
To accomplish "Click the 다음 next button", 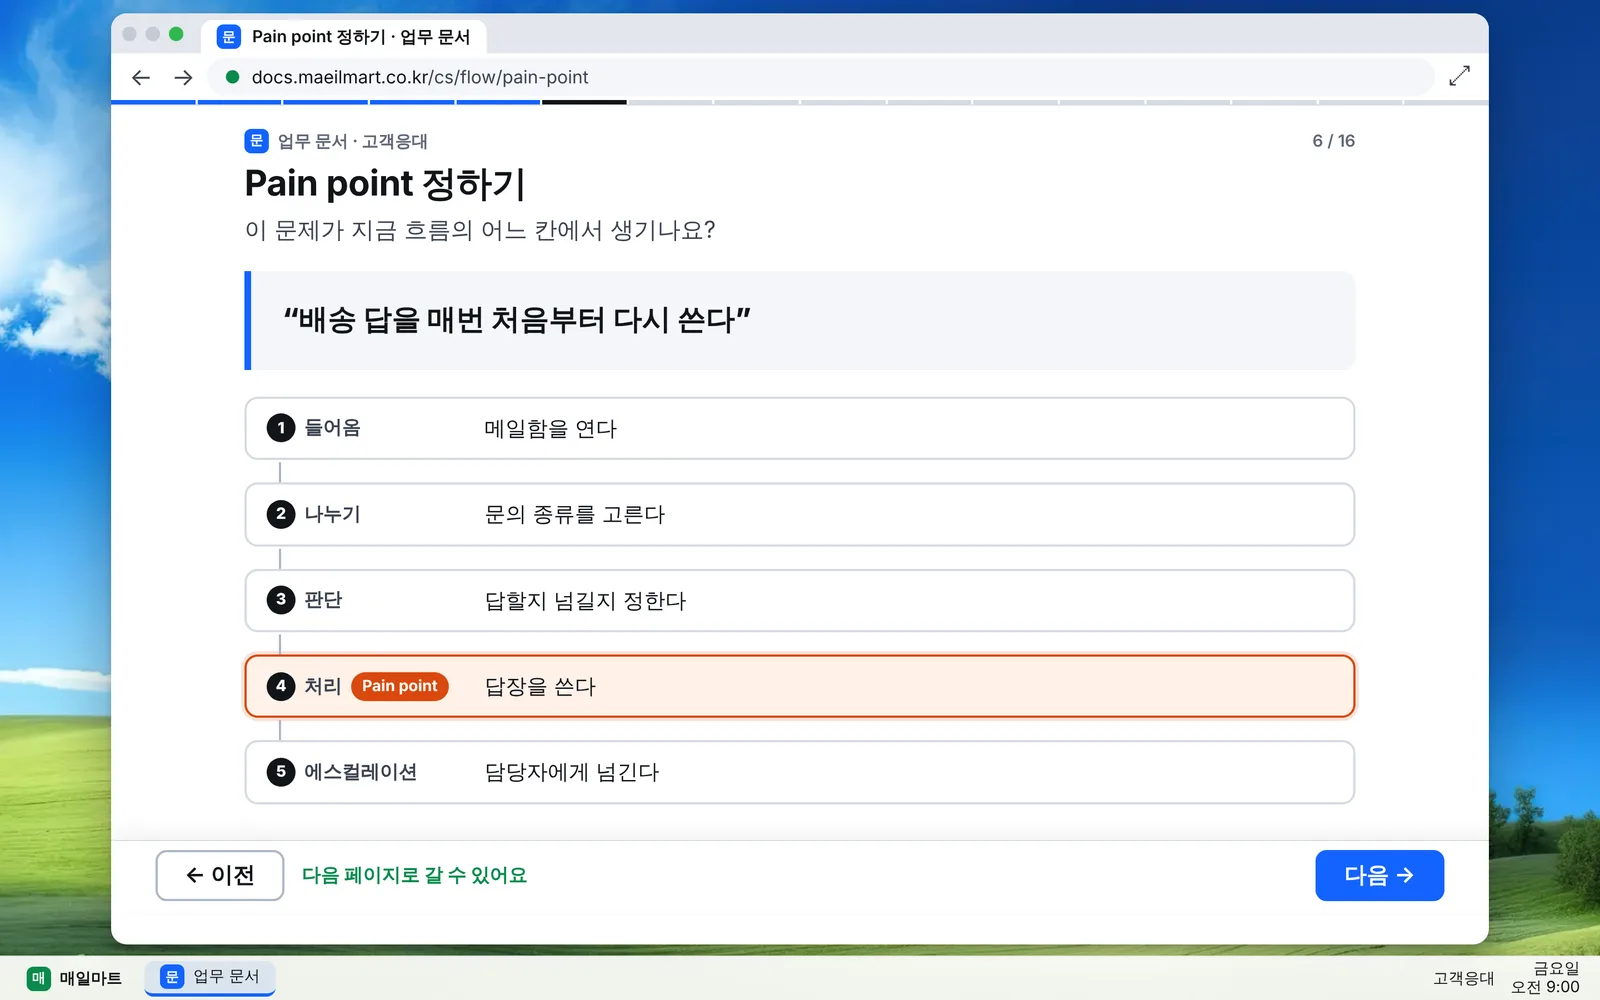I will 1379,875.
